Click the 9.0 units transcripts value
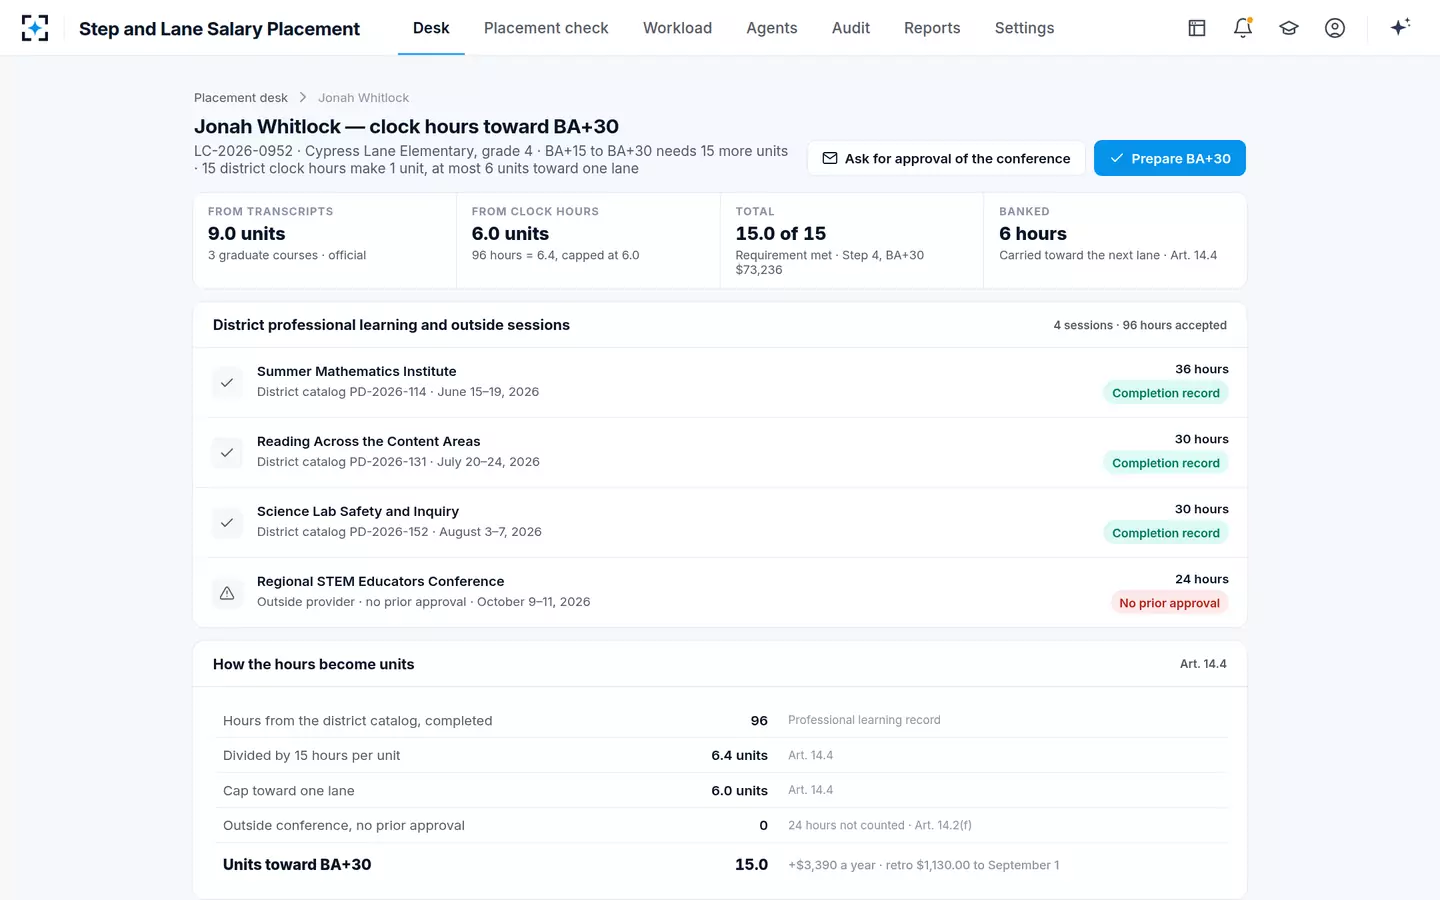Image resolution: width=1440 pixels, height=900 pixels. coord(247,234)
